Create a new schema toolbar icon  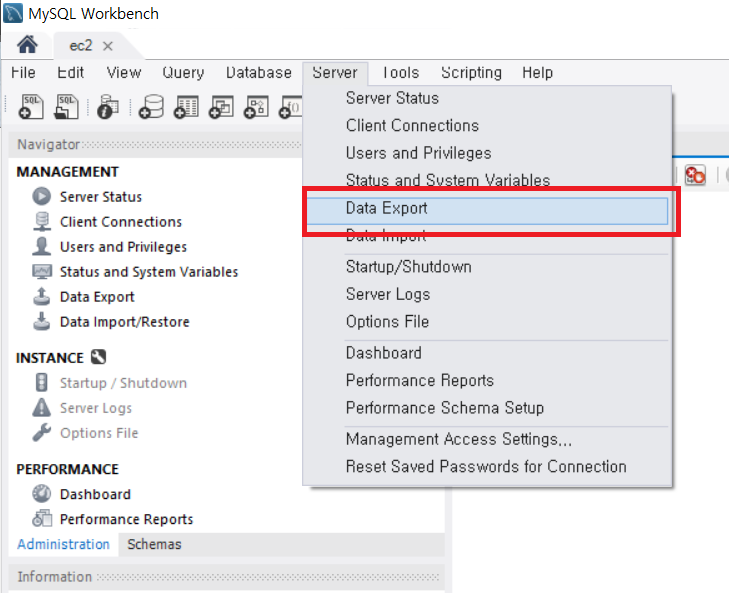click(x=152, y=107)
